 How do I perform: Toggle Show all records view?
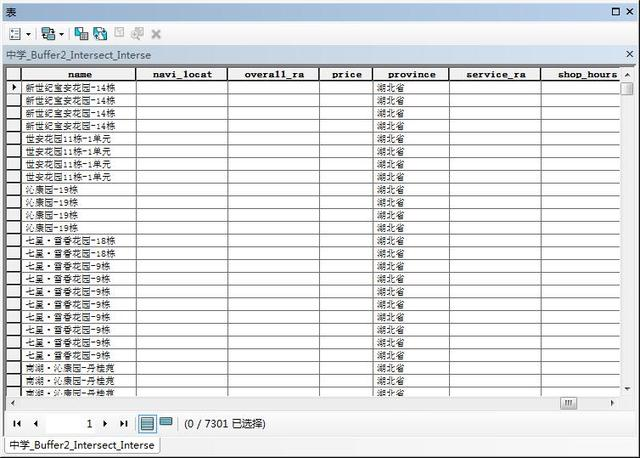(x=147, y=423)
